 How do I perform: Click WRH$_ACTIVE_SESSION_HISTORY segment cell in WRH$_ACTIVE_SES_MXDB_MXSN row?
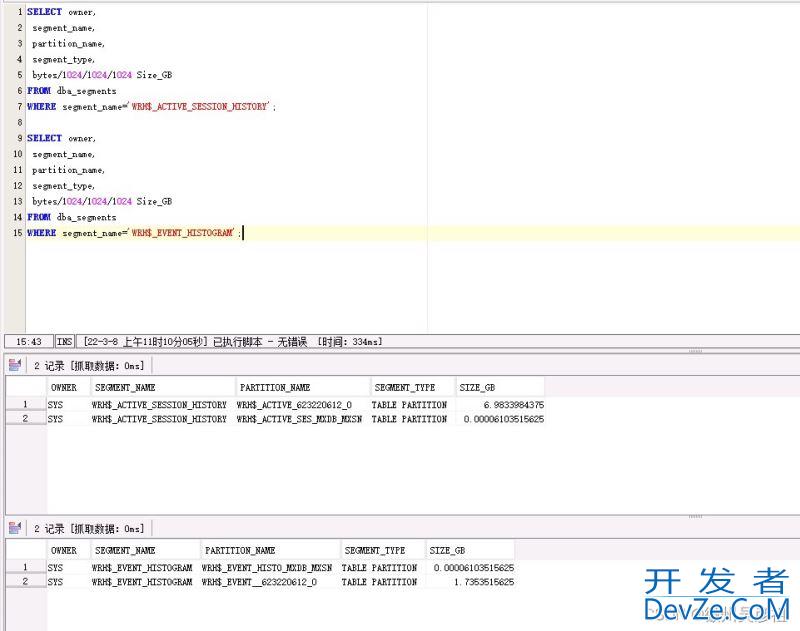(x=159, y=419)
